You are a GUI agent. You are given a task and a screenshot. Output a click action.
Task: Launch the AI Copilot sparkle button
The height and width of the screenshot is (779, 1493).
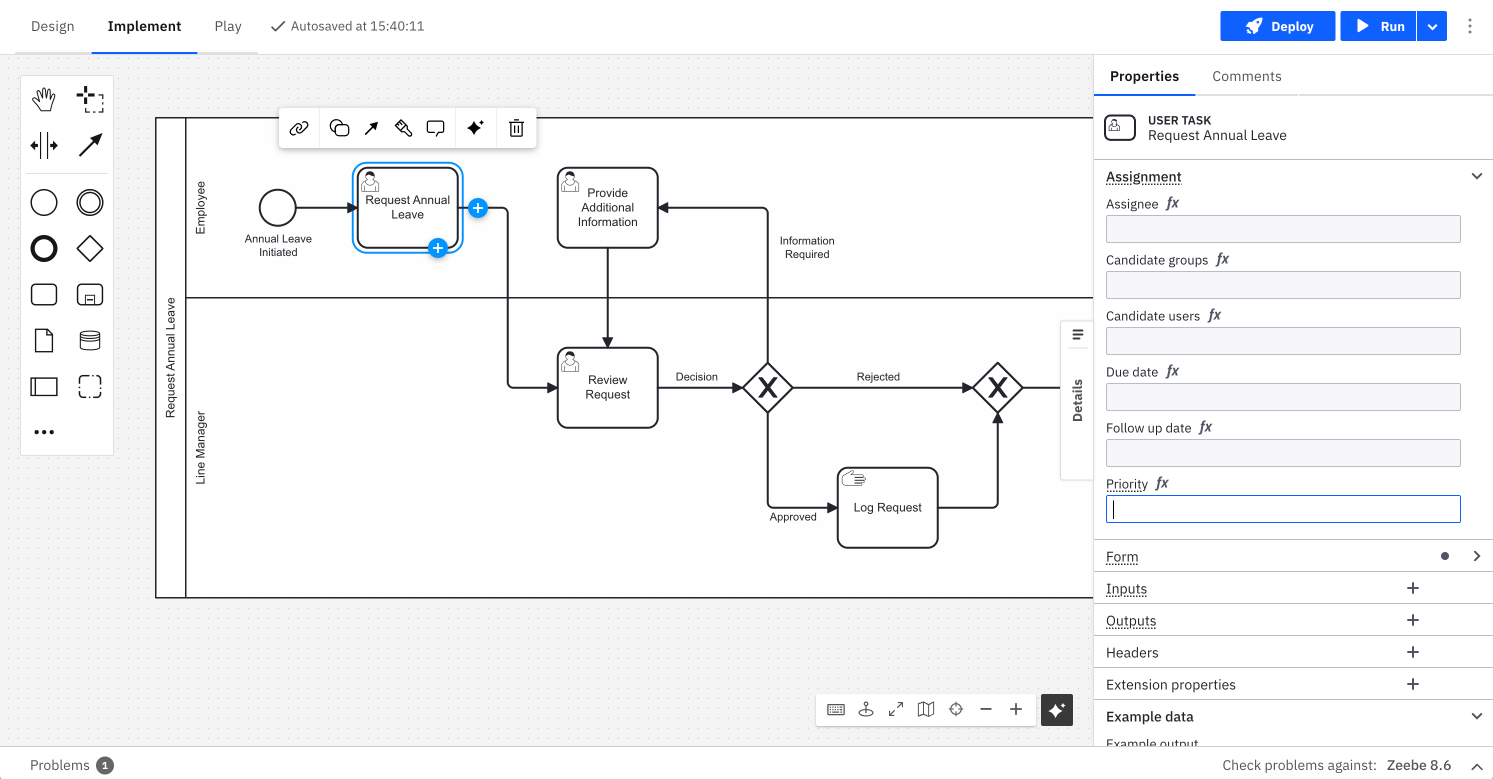1056,709
